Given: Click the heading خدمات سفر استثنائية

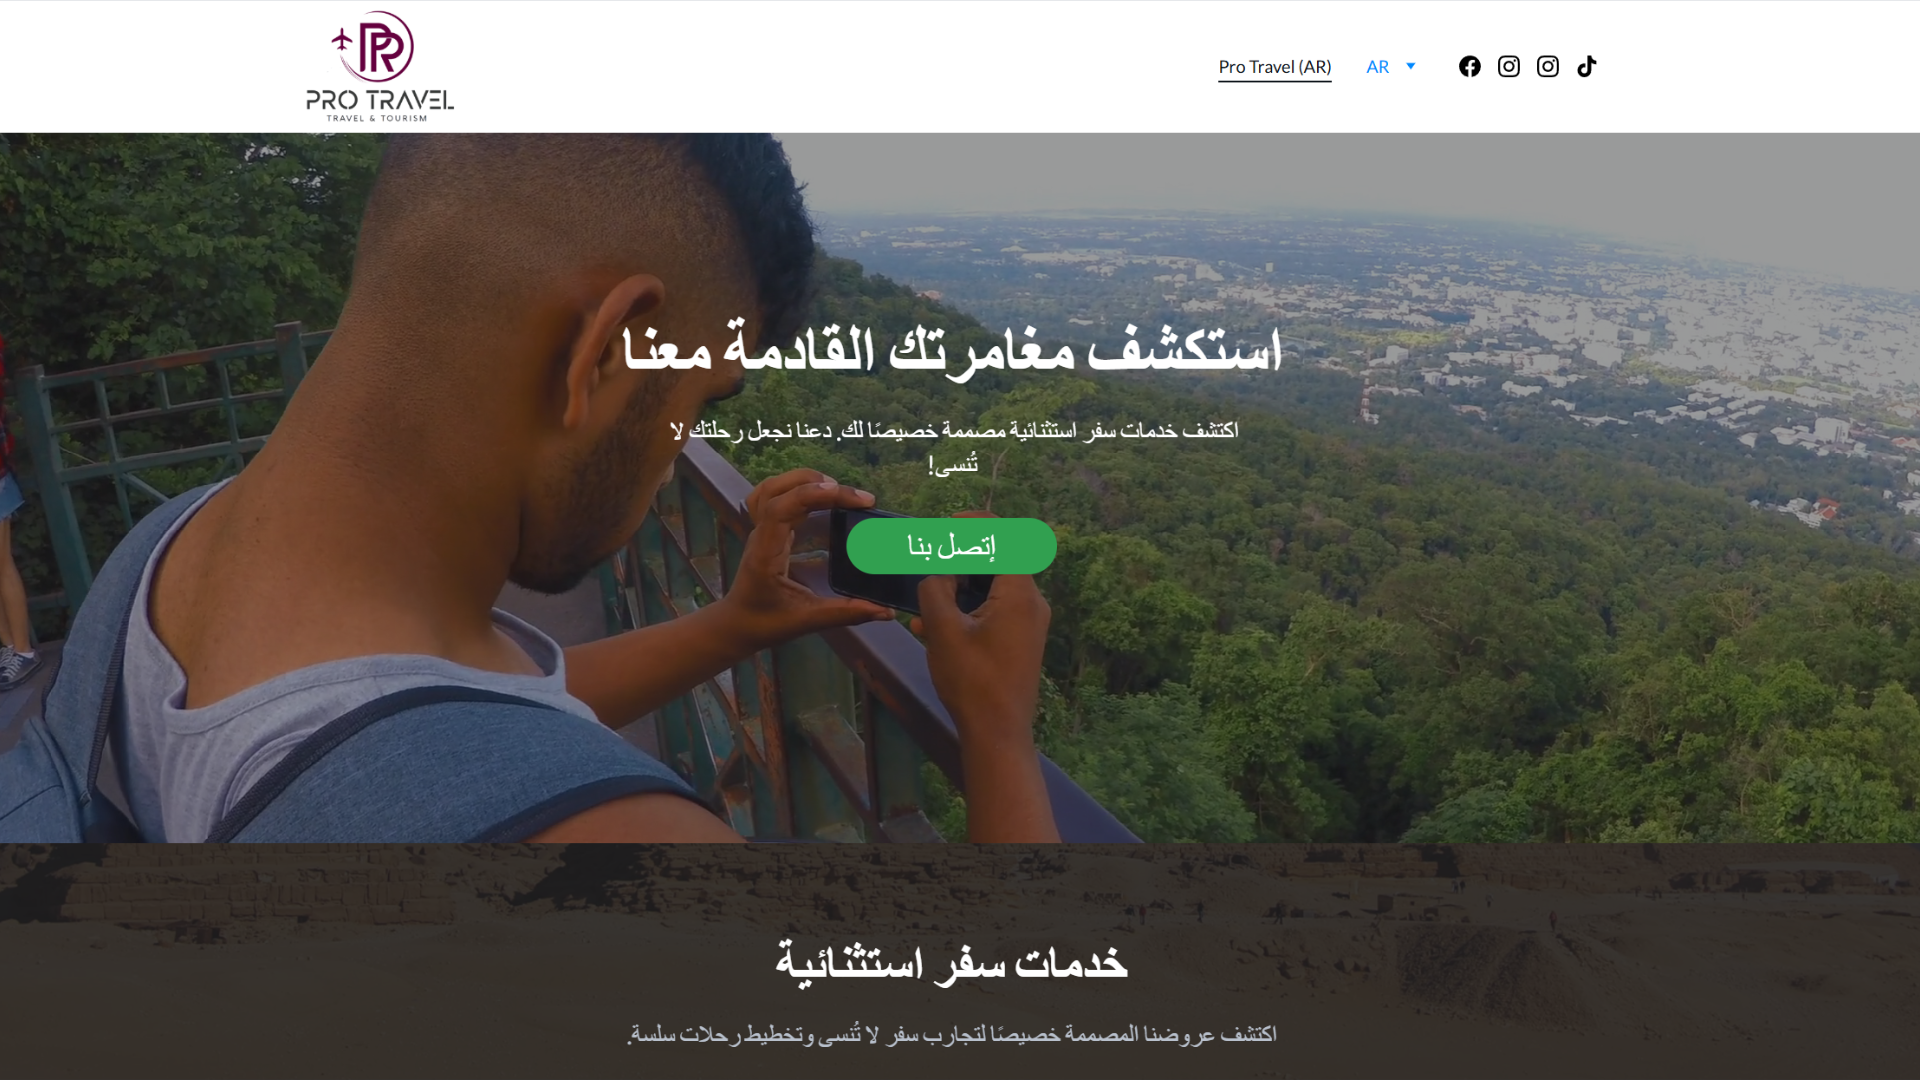Looking at the screenshot, I should (951, 962).
